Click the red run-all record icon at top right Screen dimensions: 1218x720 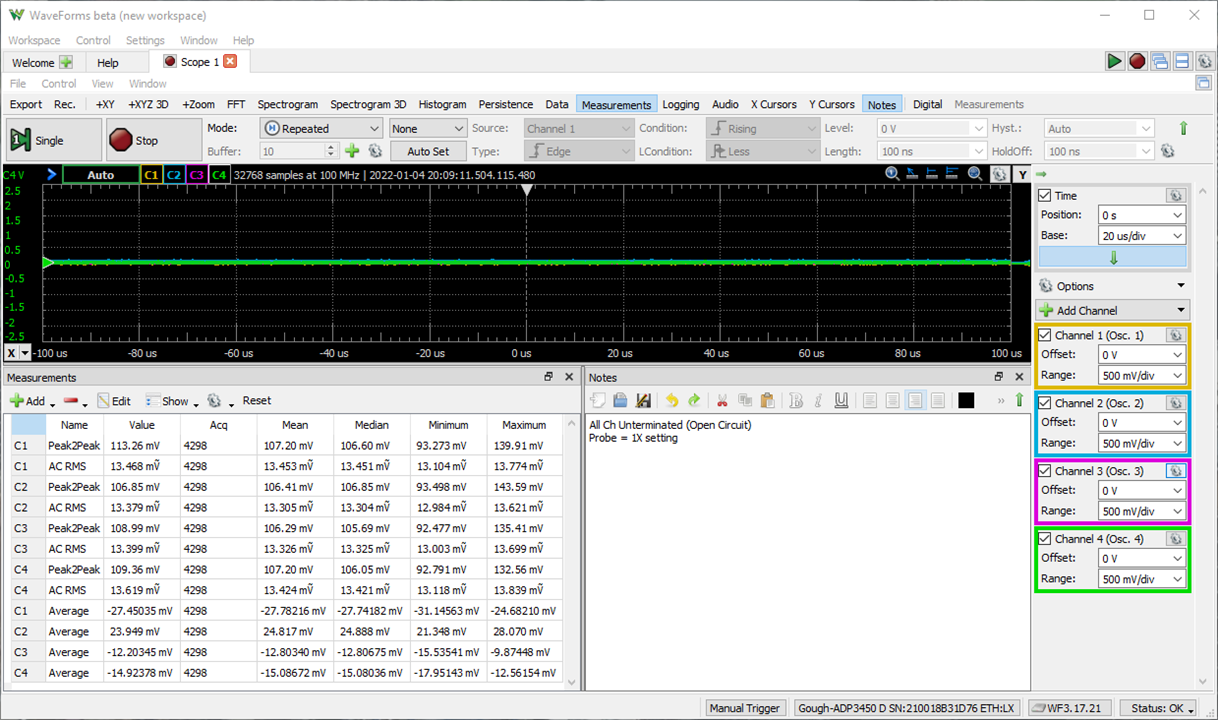point(1137,61)
